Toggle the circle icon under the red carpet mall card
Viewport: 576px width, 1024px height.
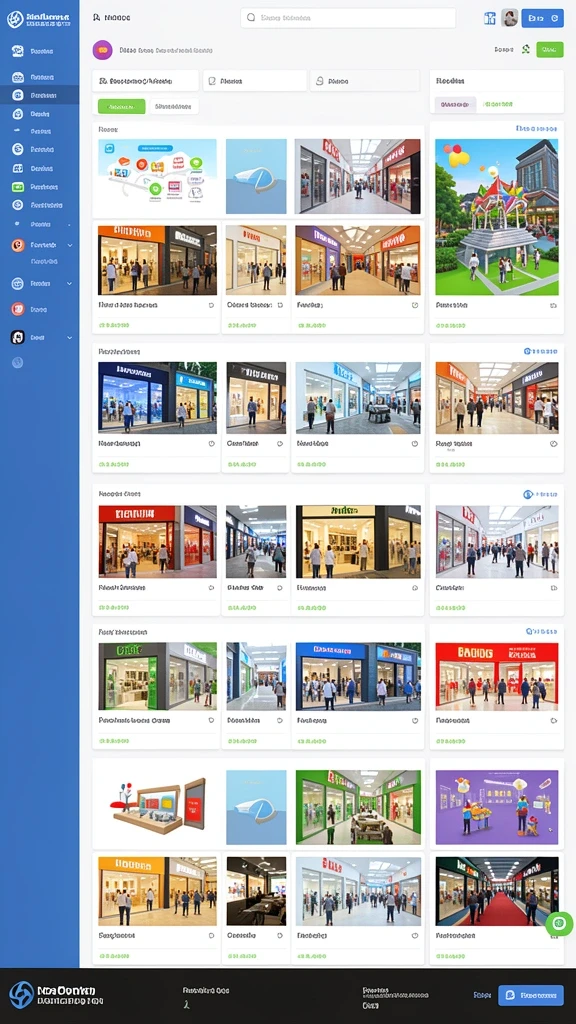point(554,936)
